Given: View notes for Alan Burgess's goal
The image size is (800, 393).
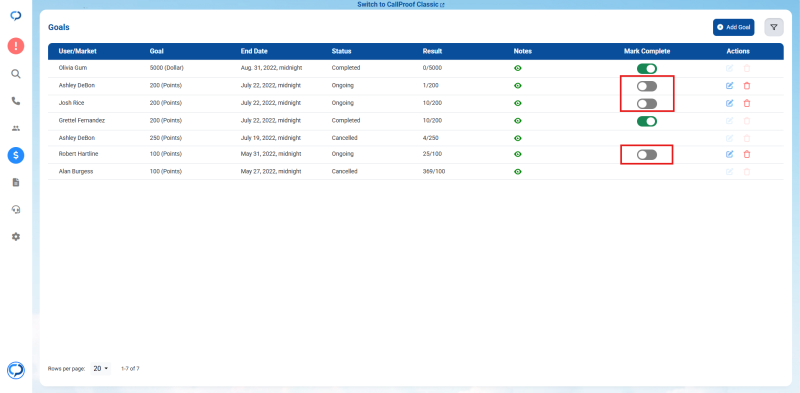Looking at the screenshot, I should [x=518, y=172].
